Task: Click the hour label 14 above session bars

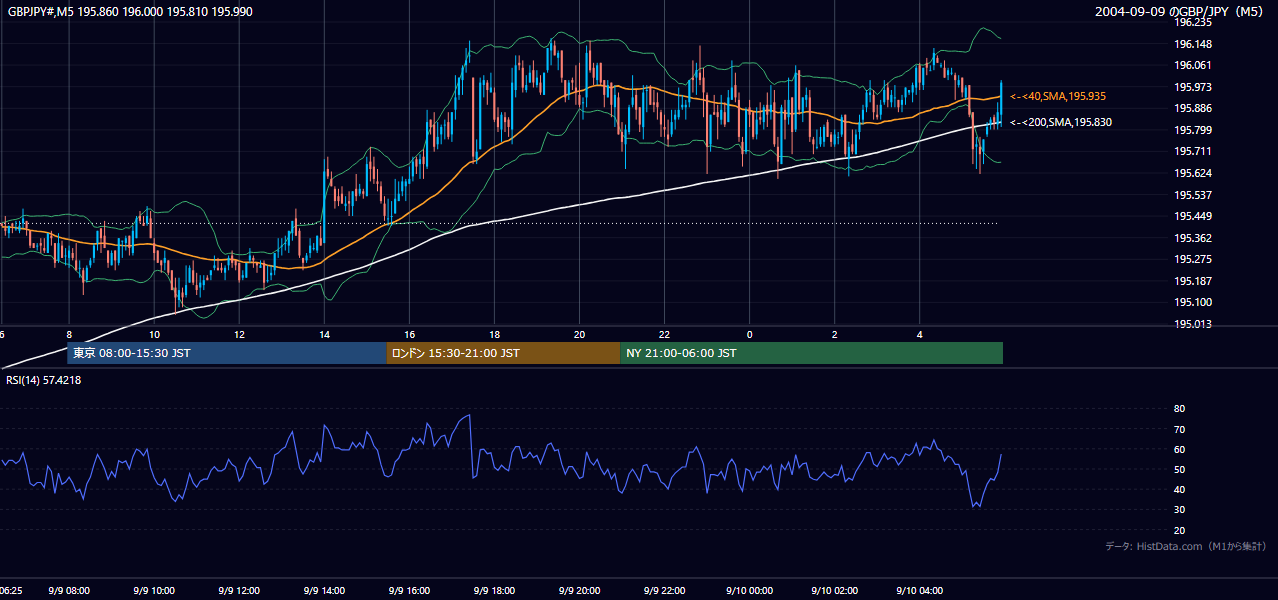Action: coord(324,334)
